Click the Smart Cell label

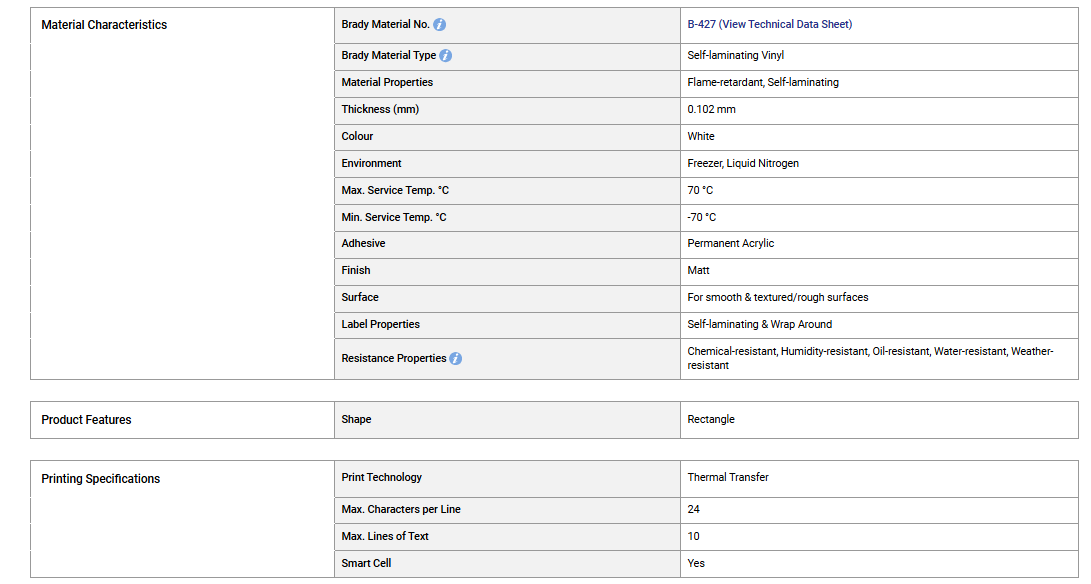(366, 564)
